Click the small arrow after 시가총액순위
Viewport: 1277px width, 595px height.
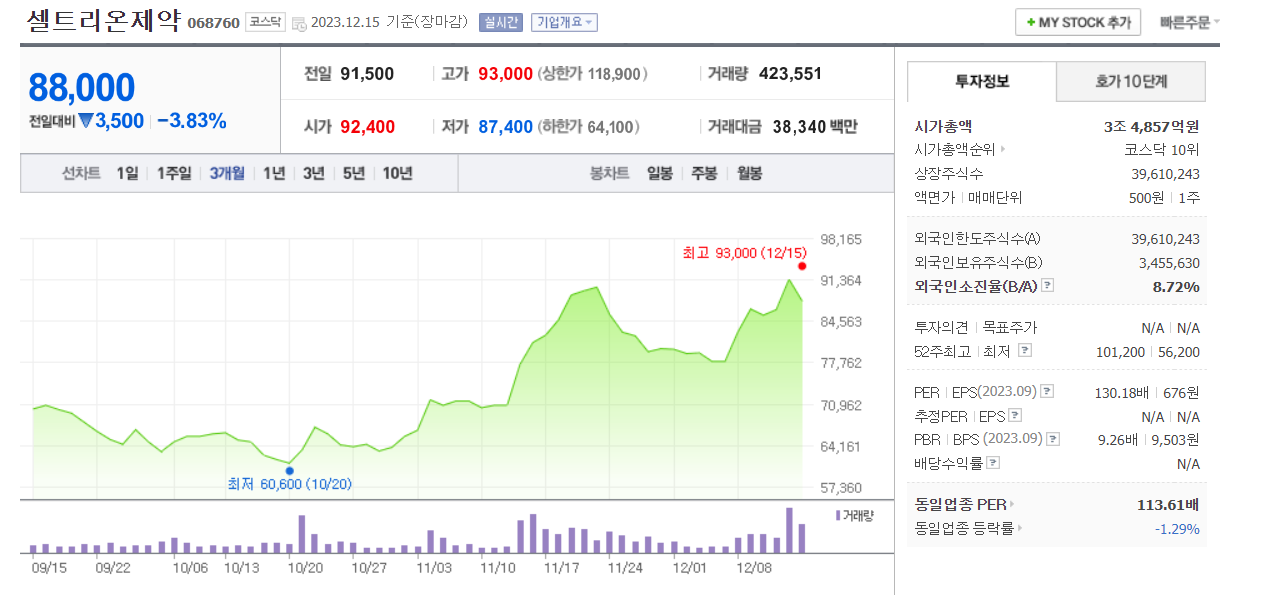pyautogui.click(x=1003, y=150)
